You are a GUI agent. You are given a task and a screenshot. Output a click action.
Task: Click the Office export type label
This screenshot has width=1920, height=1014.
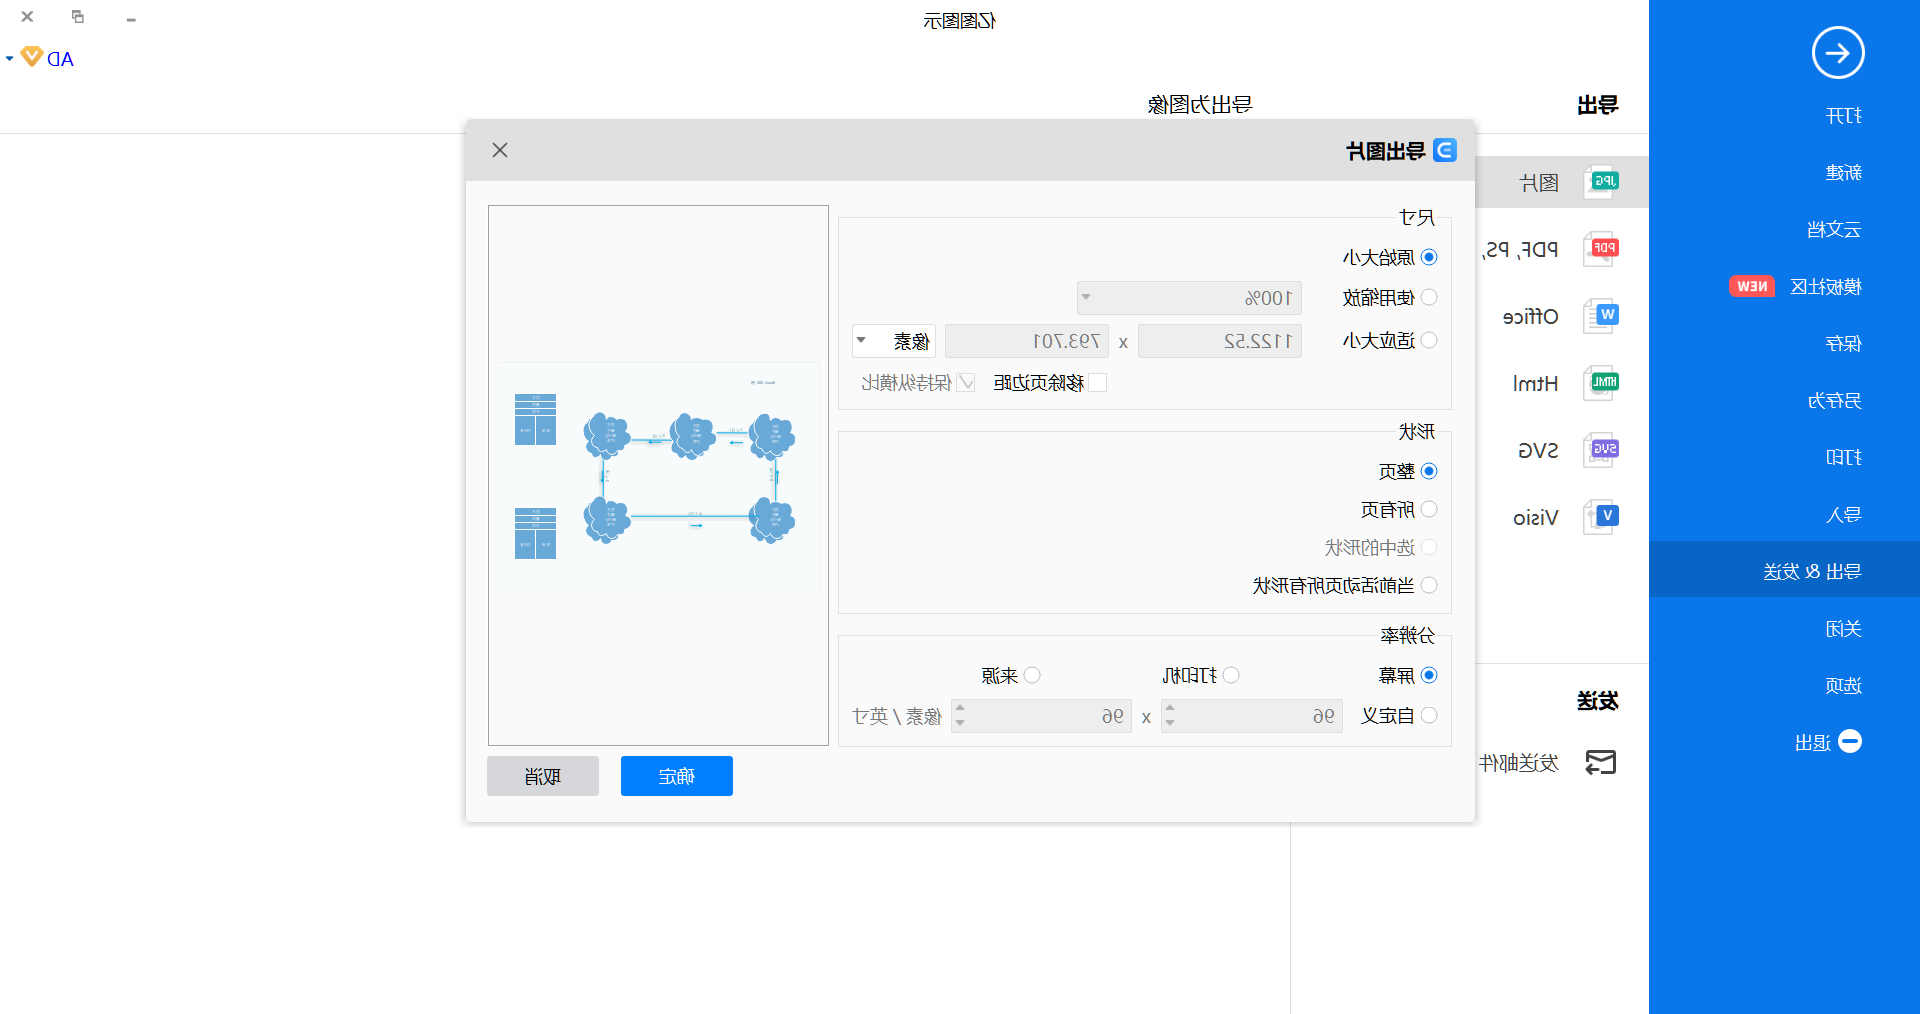tap(1531, 317)
